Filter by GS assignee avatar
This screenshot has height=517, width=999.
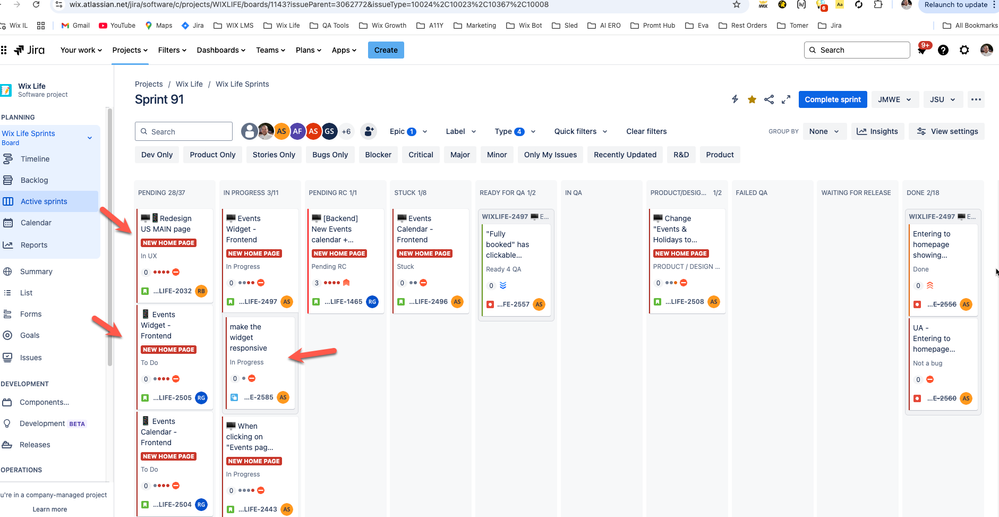click(329, 131)
